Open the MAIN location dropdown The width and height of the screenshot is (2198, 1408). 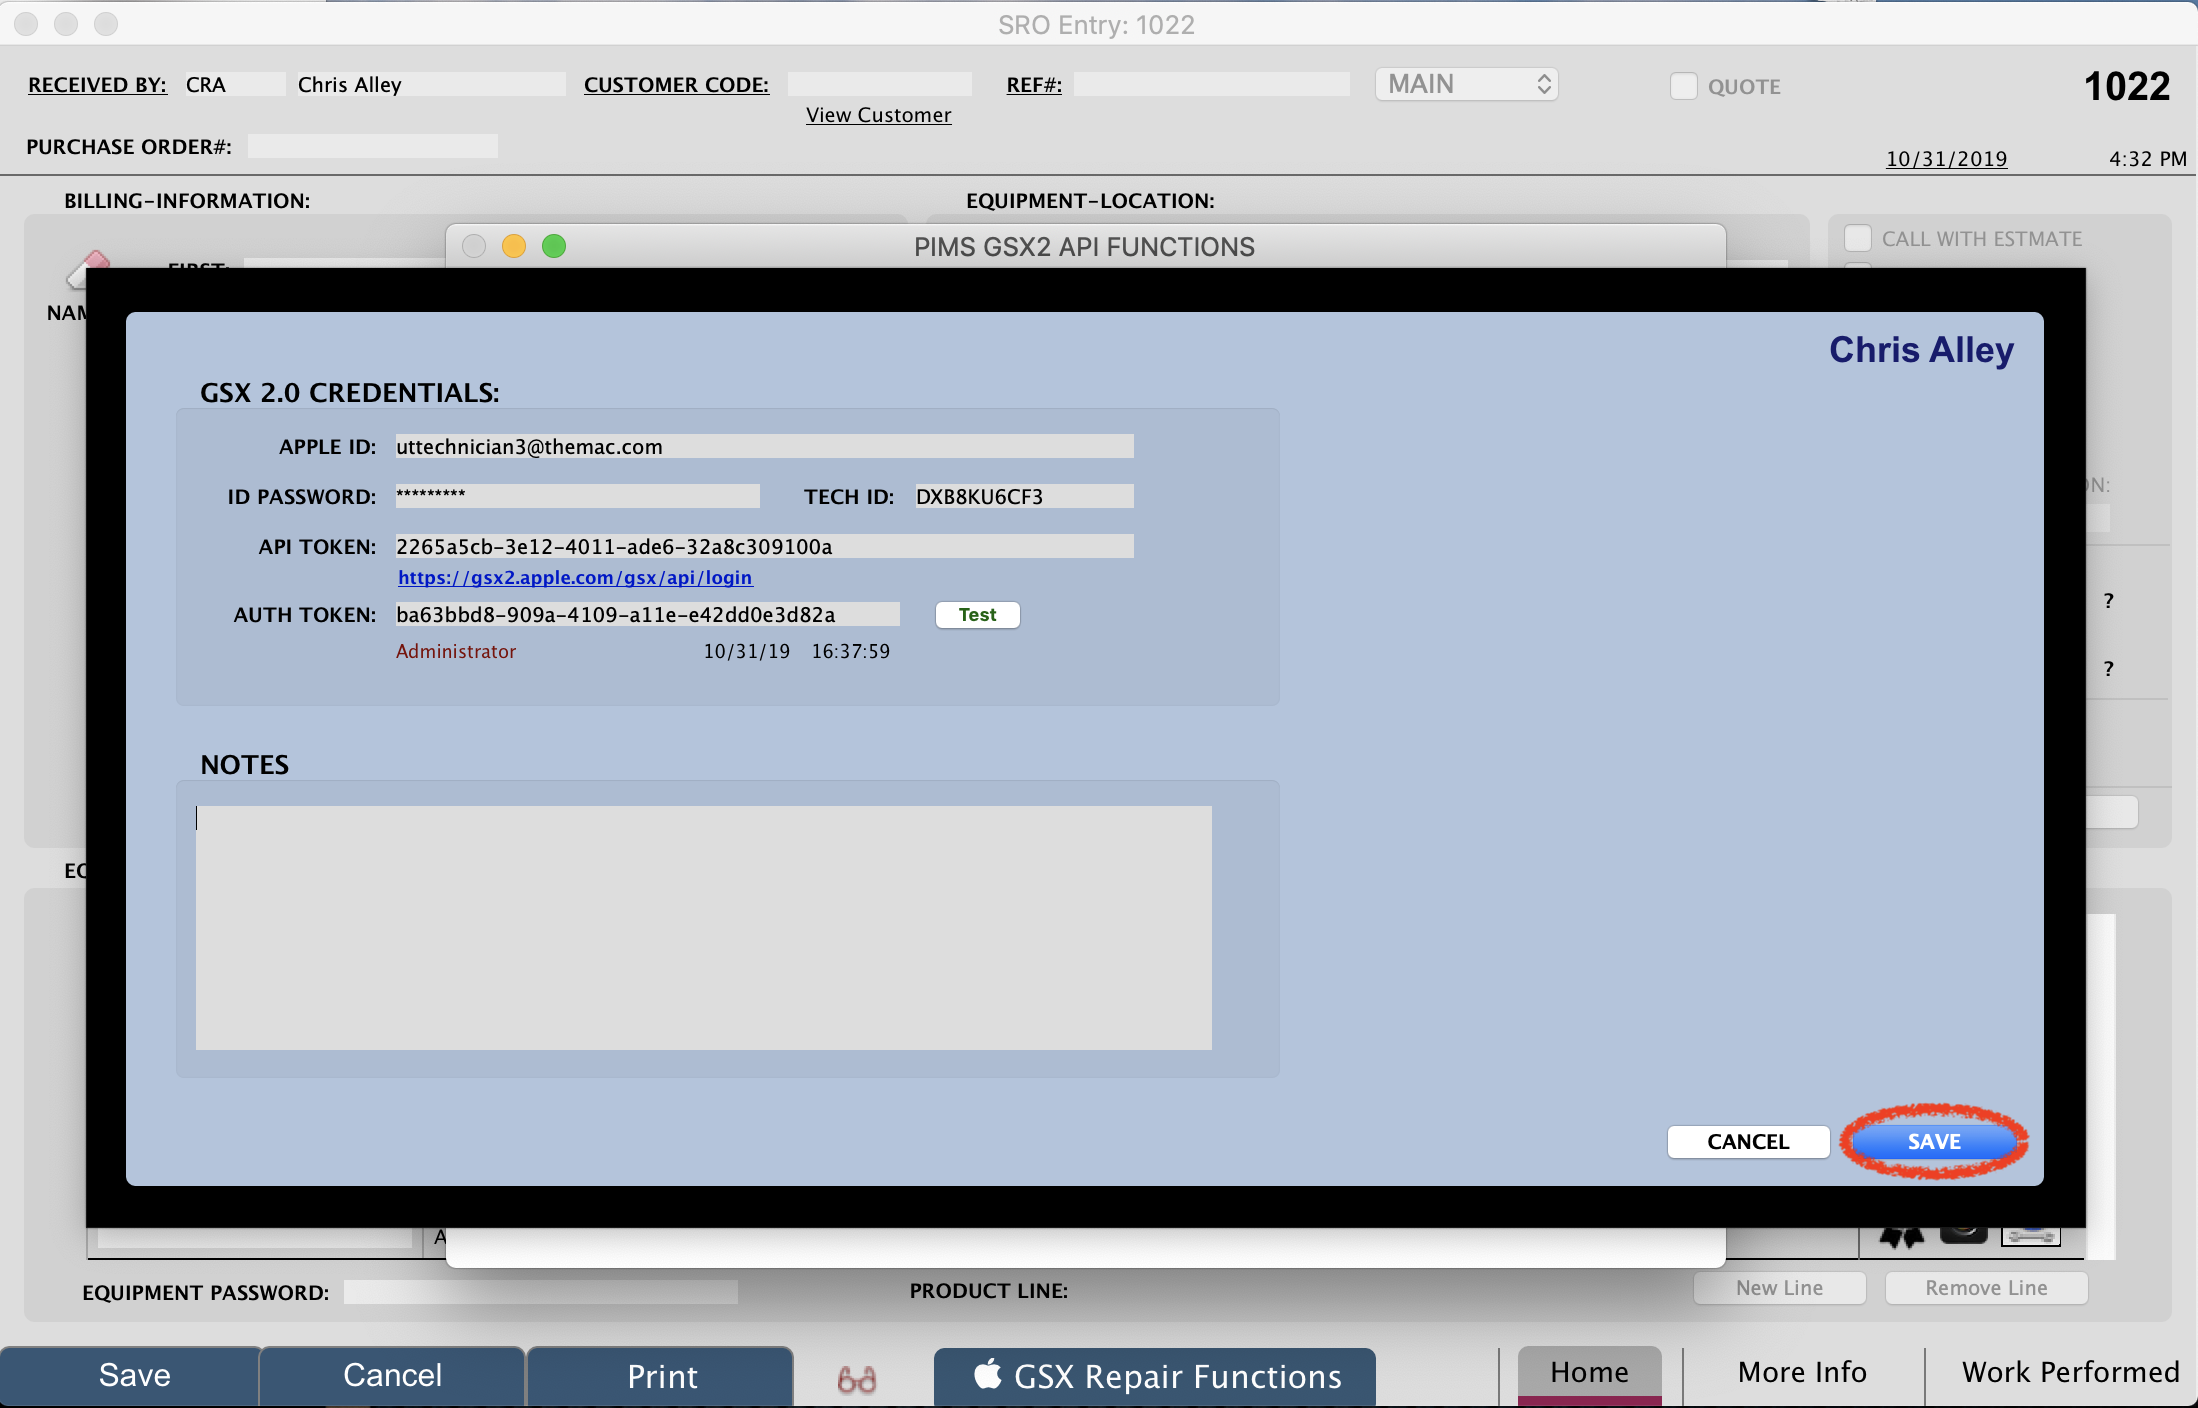click(x=1466, y=84)
